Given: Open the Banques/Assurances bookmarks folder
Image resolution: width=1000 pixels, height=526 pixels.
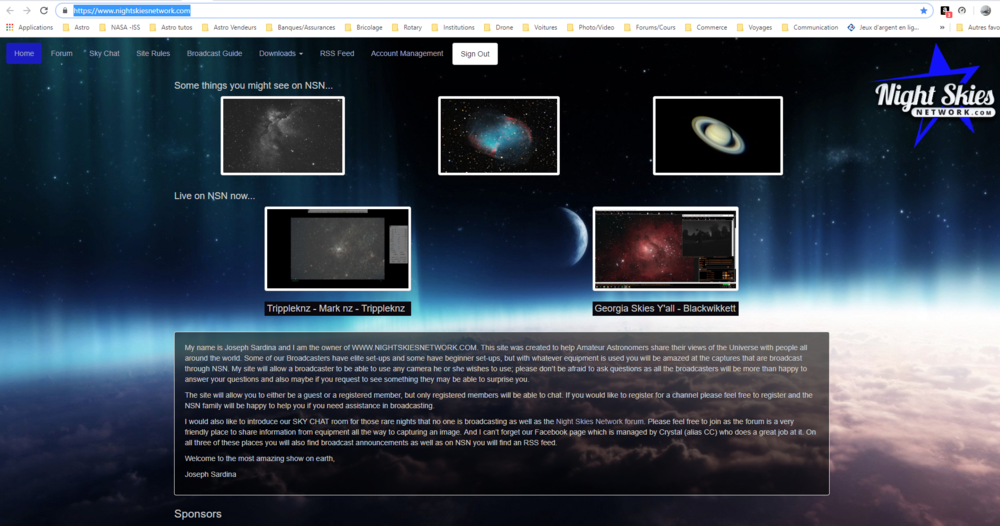Looking at the screenshot, I should pyautogui.click(x=300, y=27).
